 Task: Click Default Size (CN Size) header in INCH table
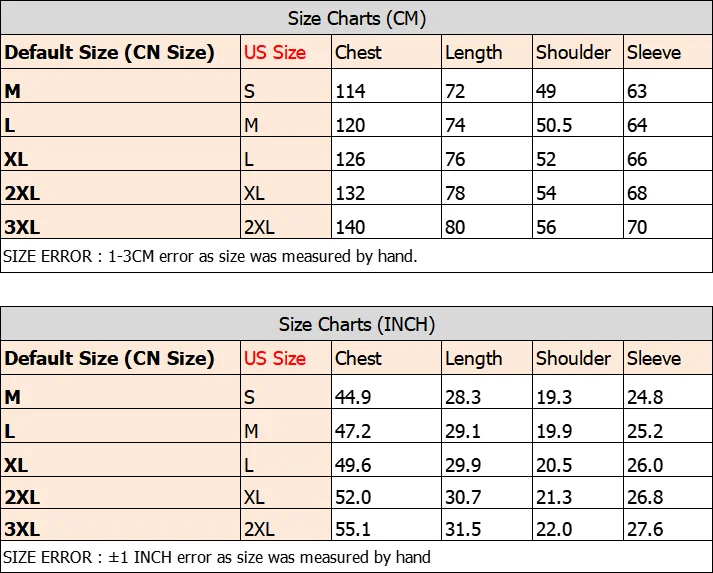pos(109,358)
